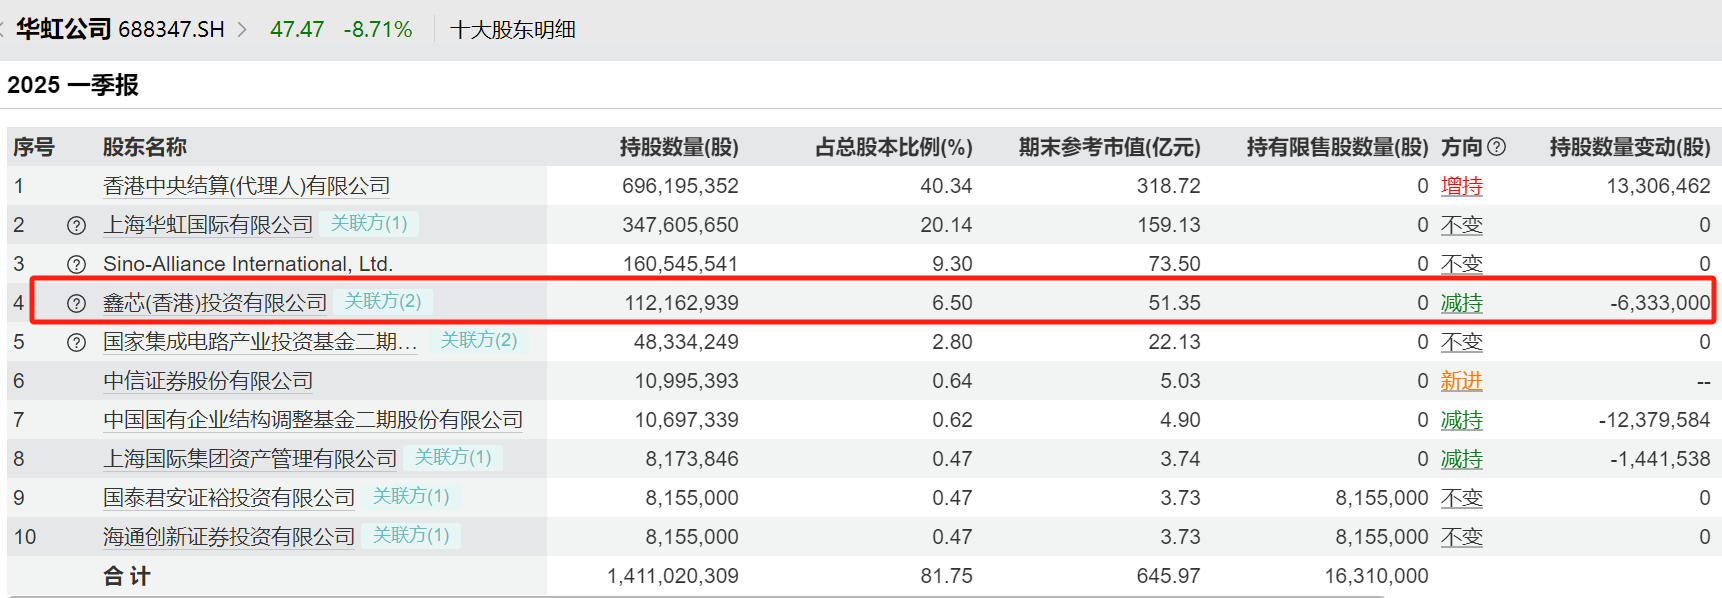Click 不变 direction link for 上海华虹国际有限公司
The height and width of the screenshot is (598, 1722).
click(x=1462, y=225)
